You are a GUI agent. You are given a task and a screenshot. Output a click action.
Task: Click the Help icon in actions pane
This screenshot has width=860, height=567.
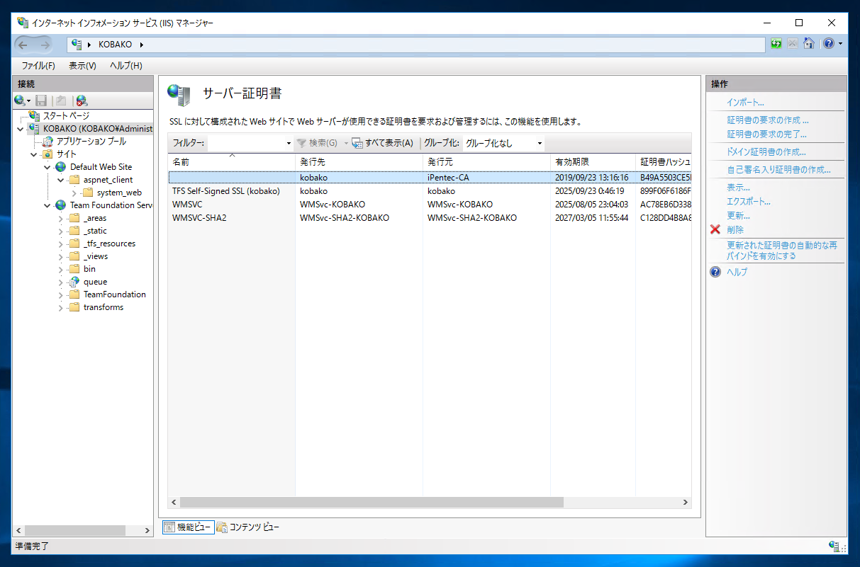tap(715, 272)
